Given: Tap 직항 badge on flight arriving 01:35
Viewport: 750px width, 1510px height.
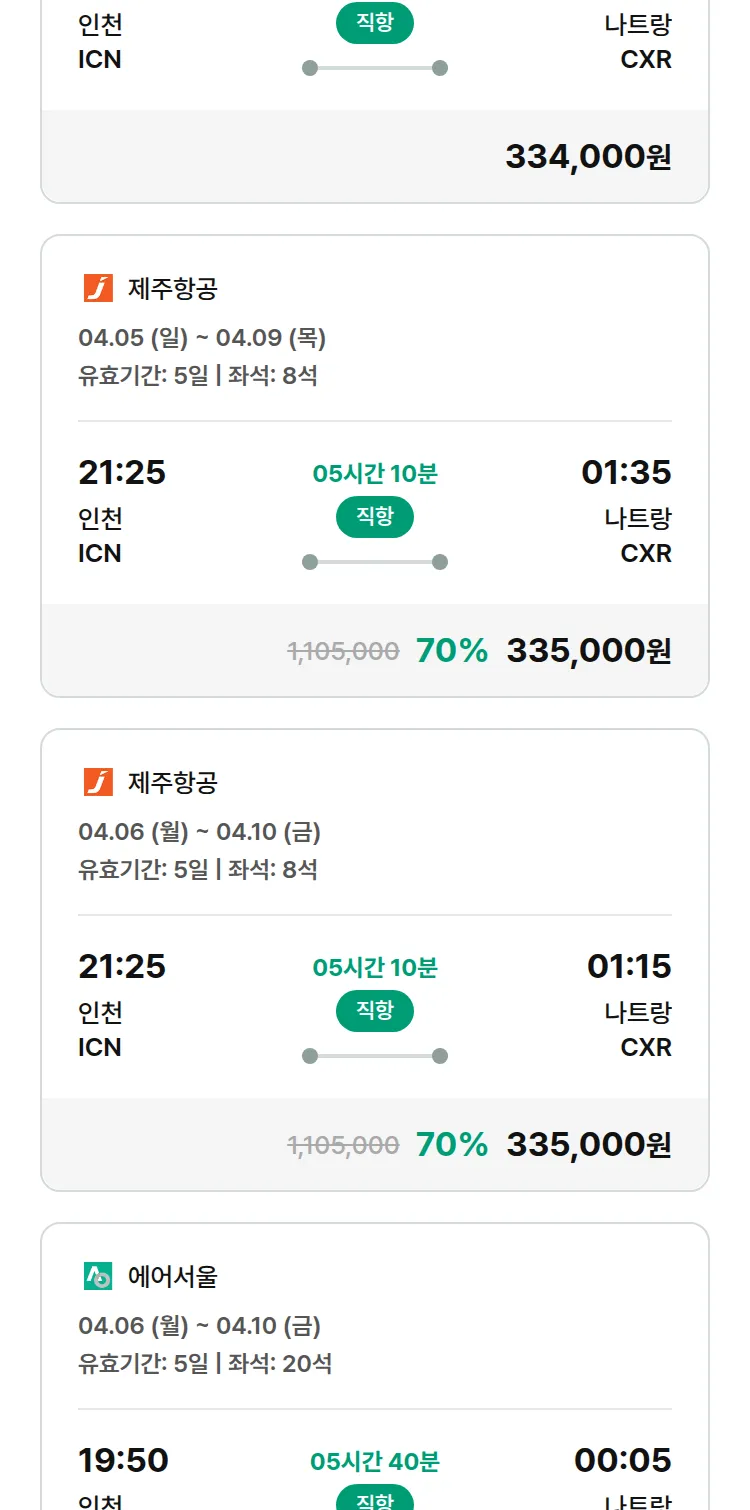Looking at the screenshot, I should (375, 517).
